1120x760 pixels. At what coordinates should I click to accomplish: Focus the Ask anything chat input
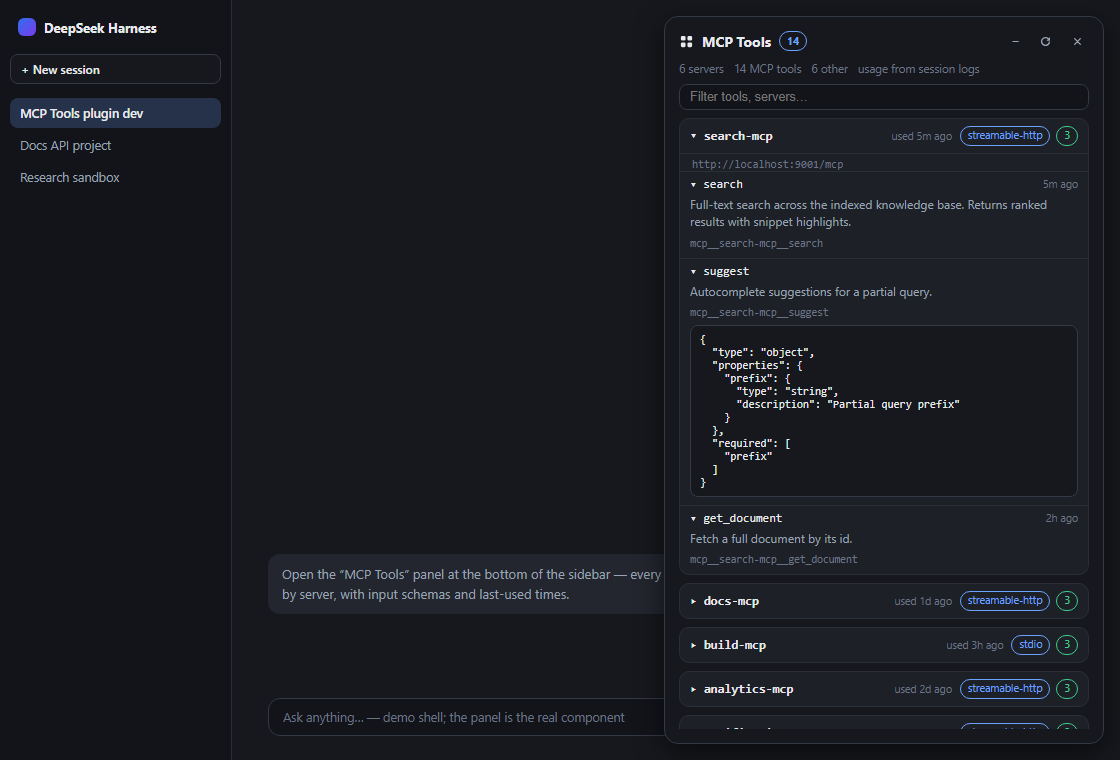point(467,717)
